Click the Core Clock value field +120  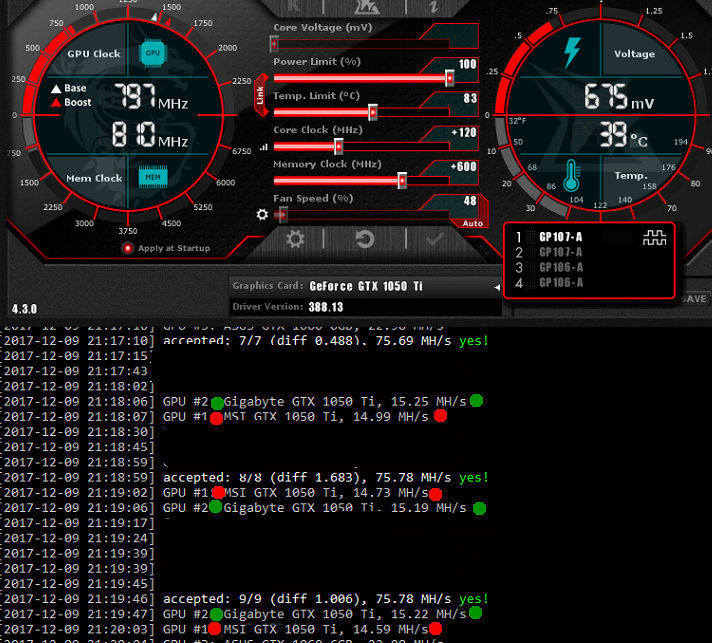click(463, 133)
